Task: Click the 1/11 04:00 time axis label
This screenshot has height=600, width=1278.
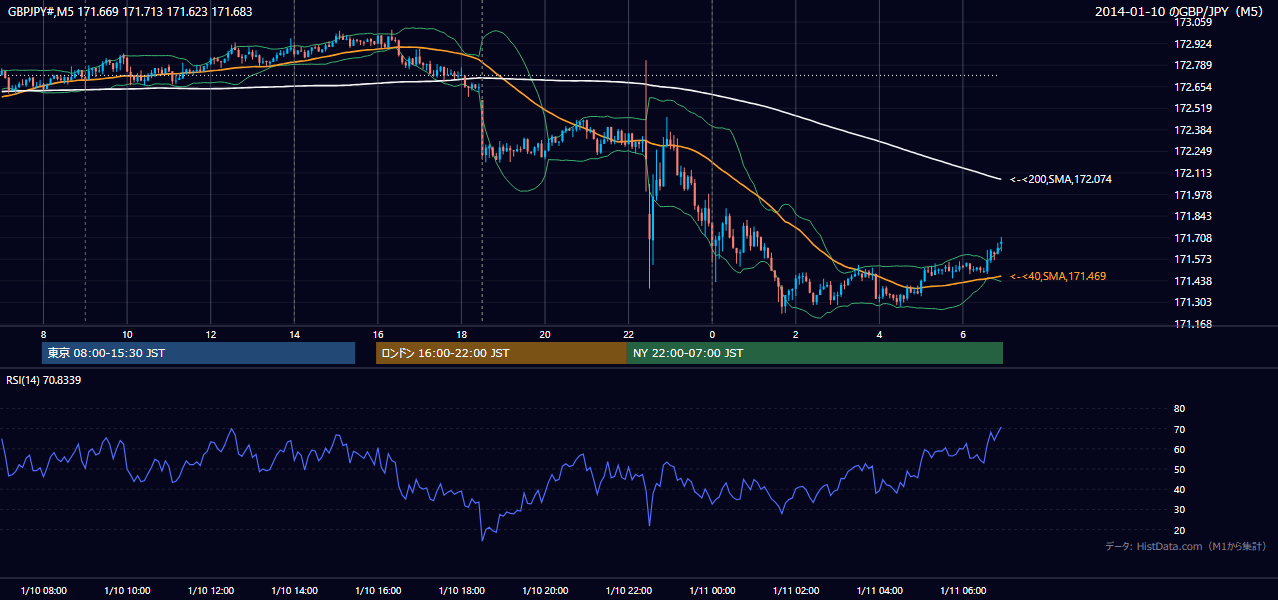Action: (878, 590)
